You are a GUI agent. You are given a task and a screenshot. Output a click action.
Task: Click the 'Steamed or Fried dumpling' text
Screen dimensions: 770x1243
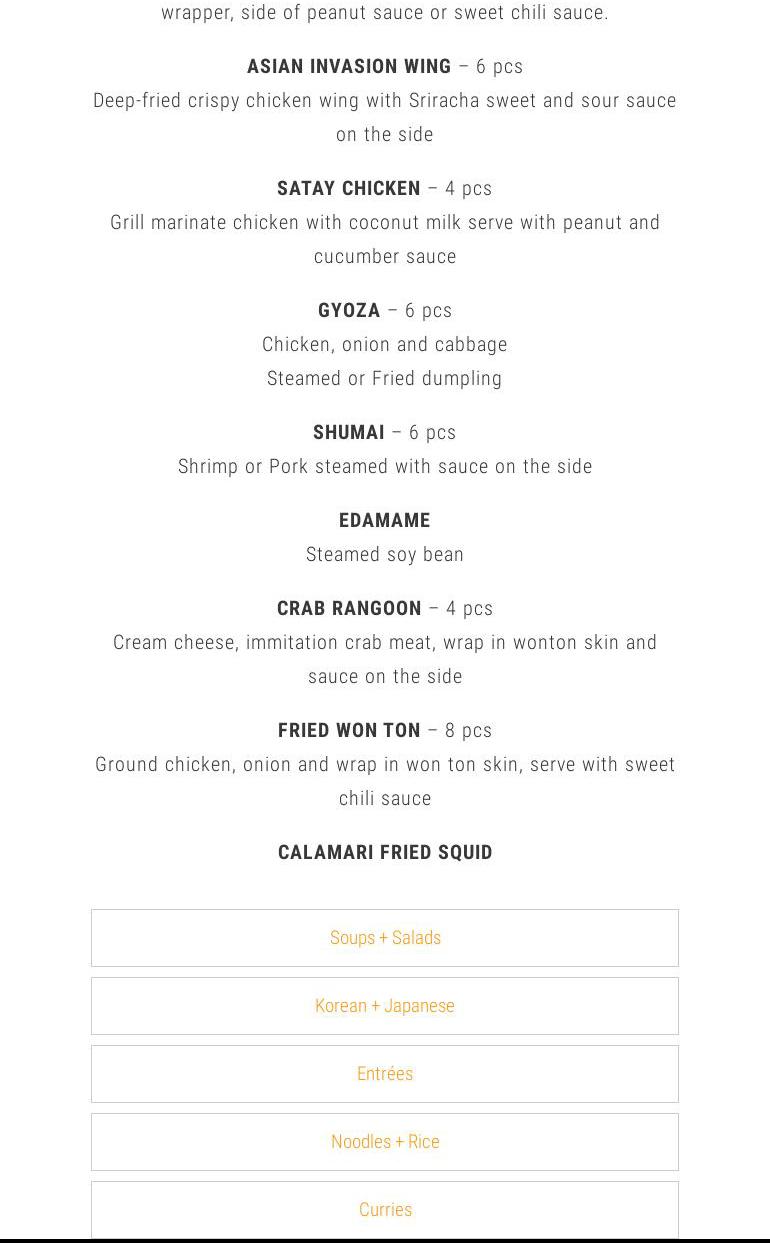tap(385, 379)
